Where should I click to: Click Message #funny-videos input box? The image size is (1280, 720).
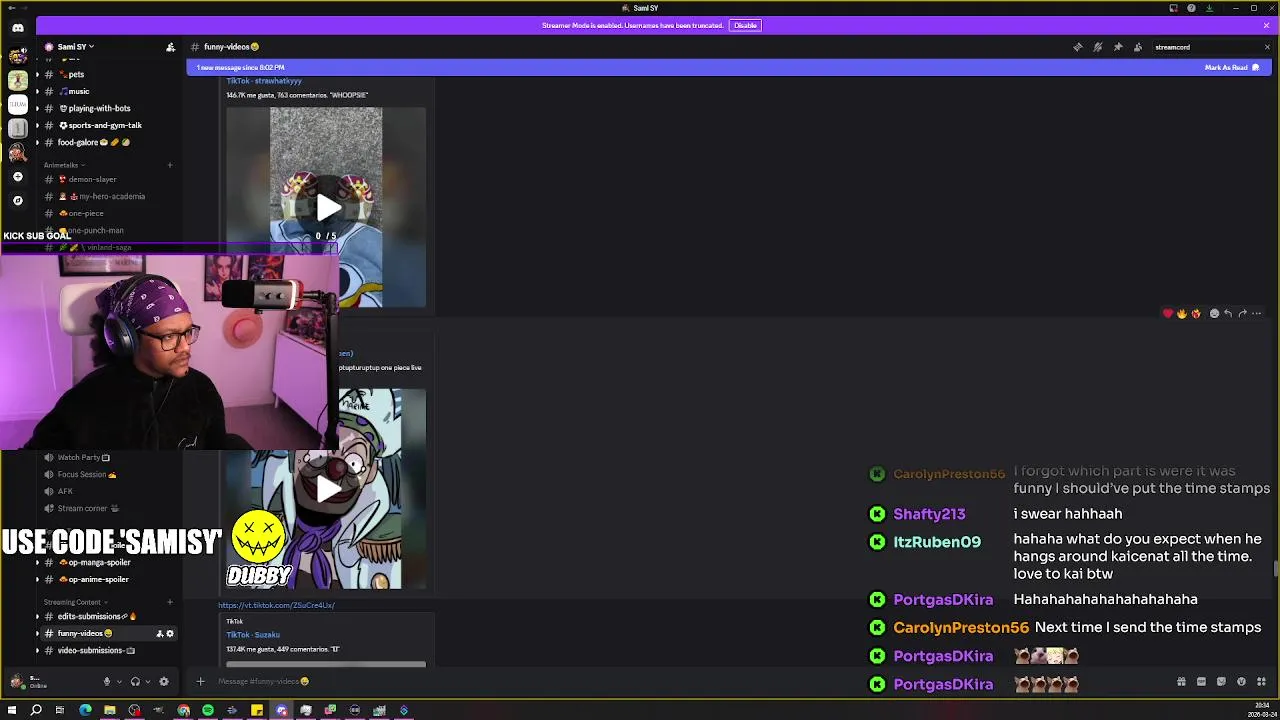[x=690, y=681]
